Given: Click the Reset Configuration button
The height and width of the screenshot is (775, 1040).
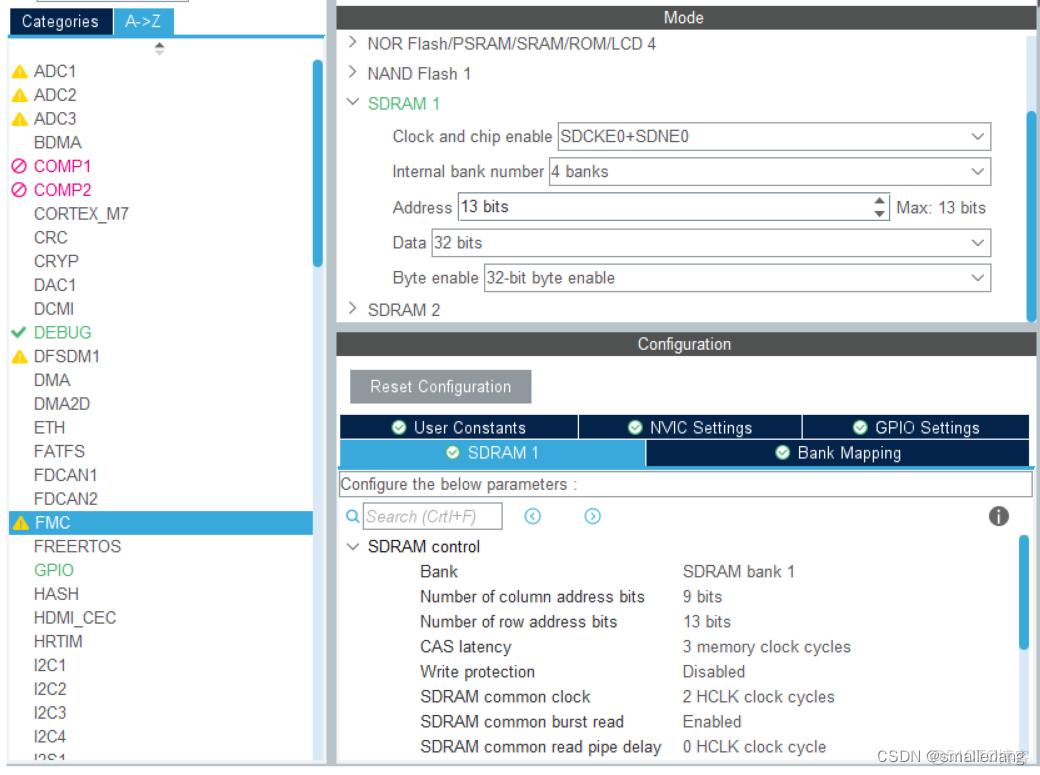Looking at the screenshot, I should coord(439,386).
